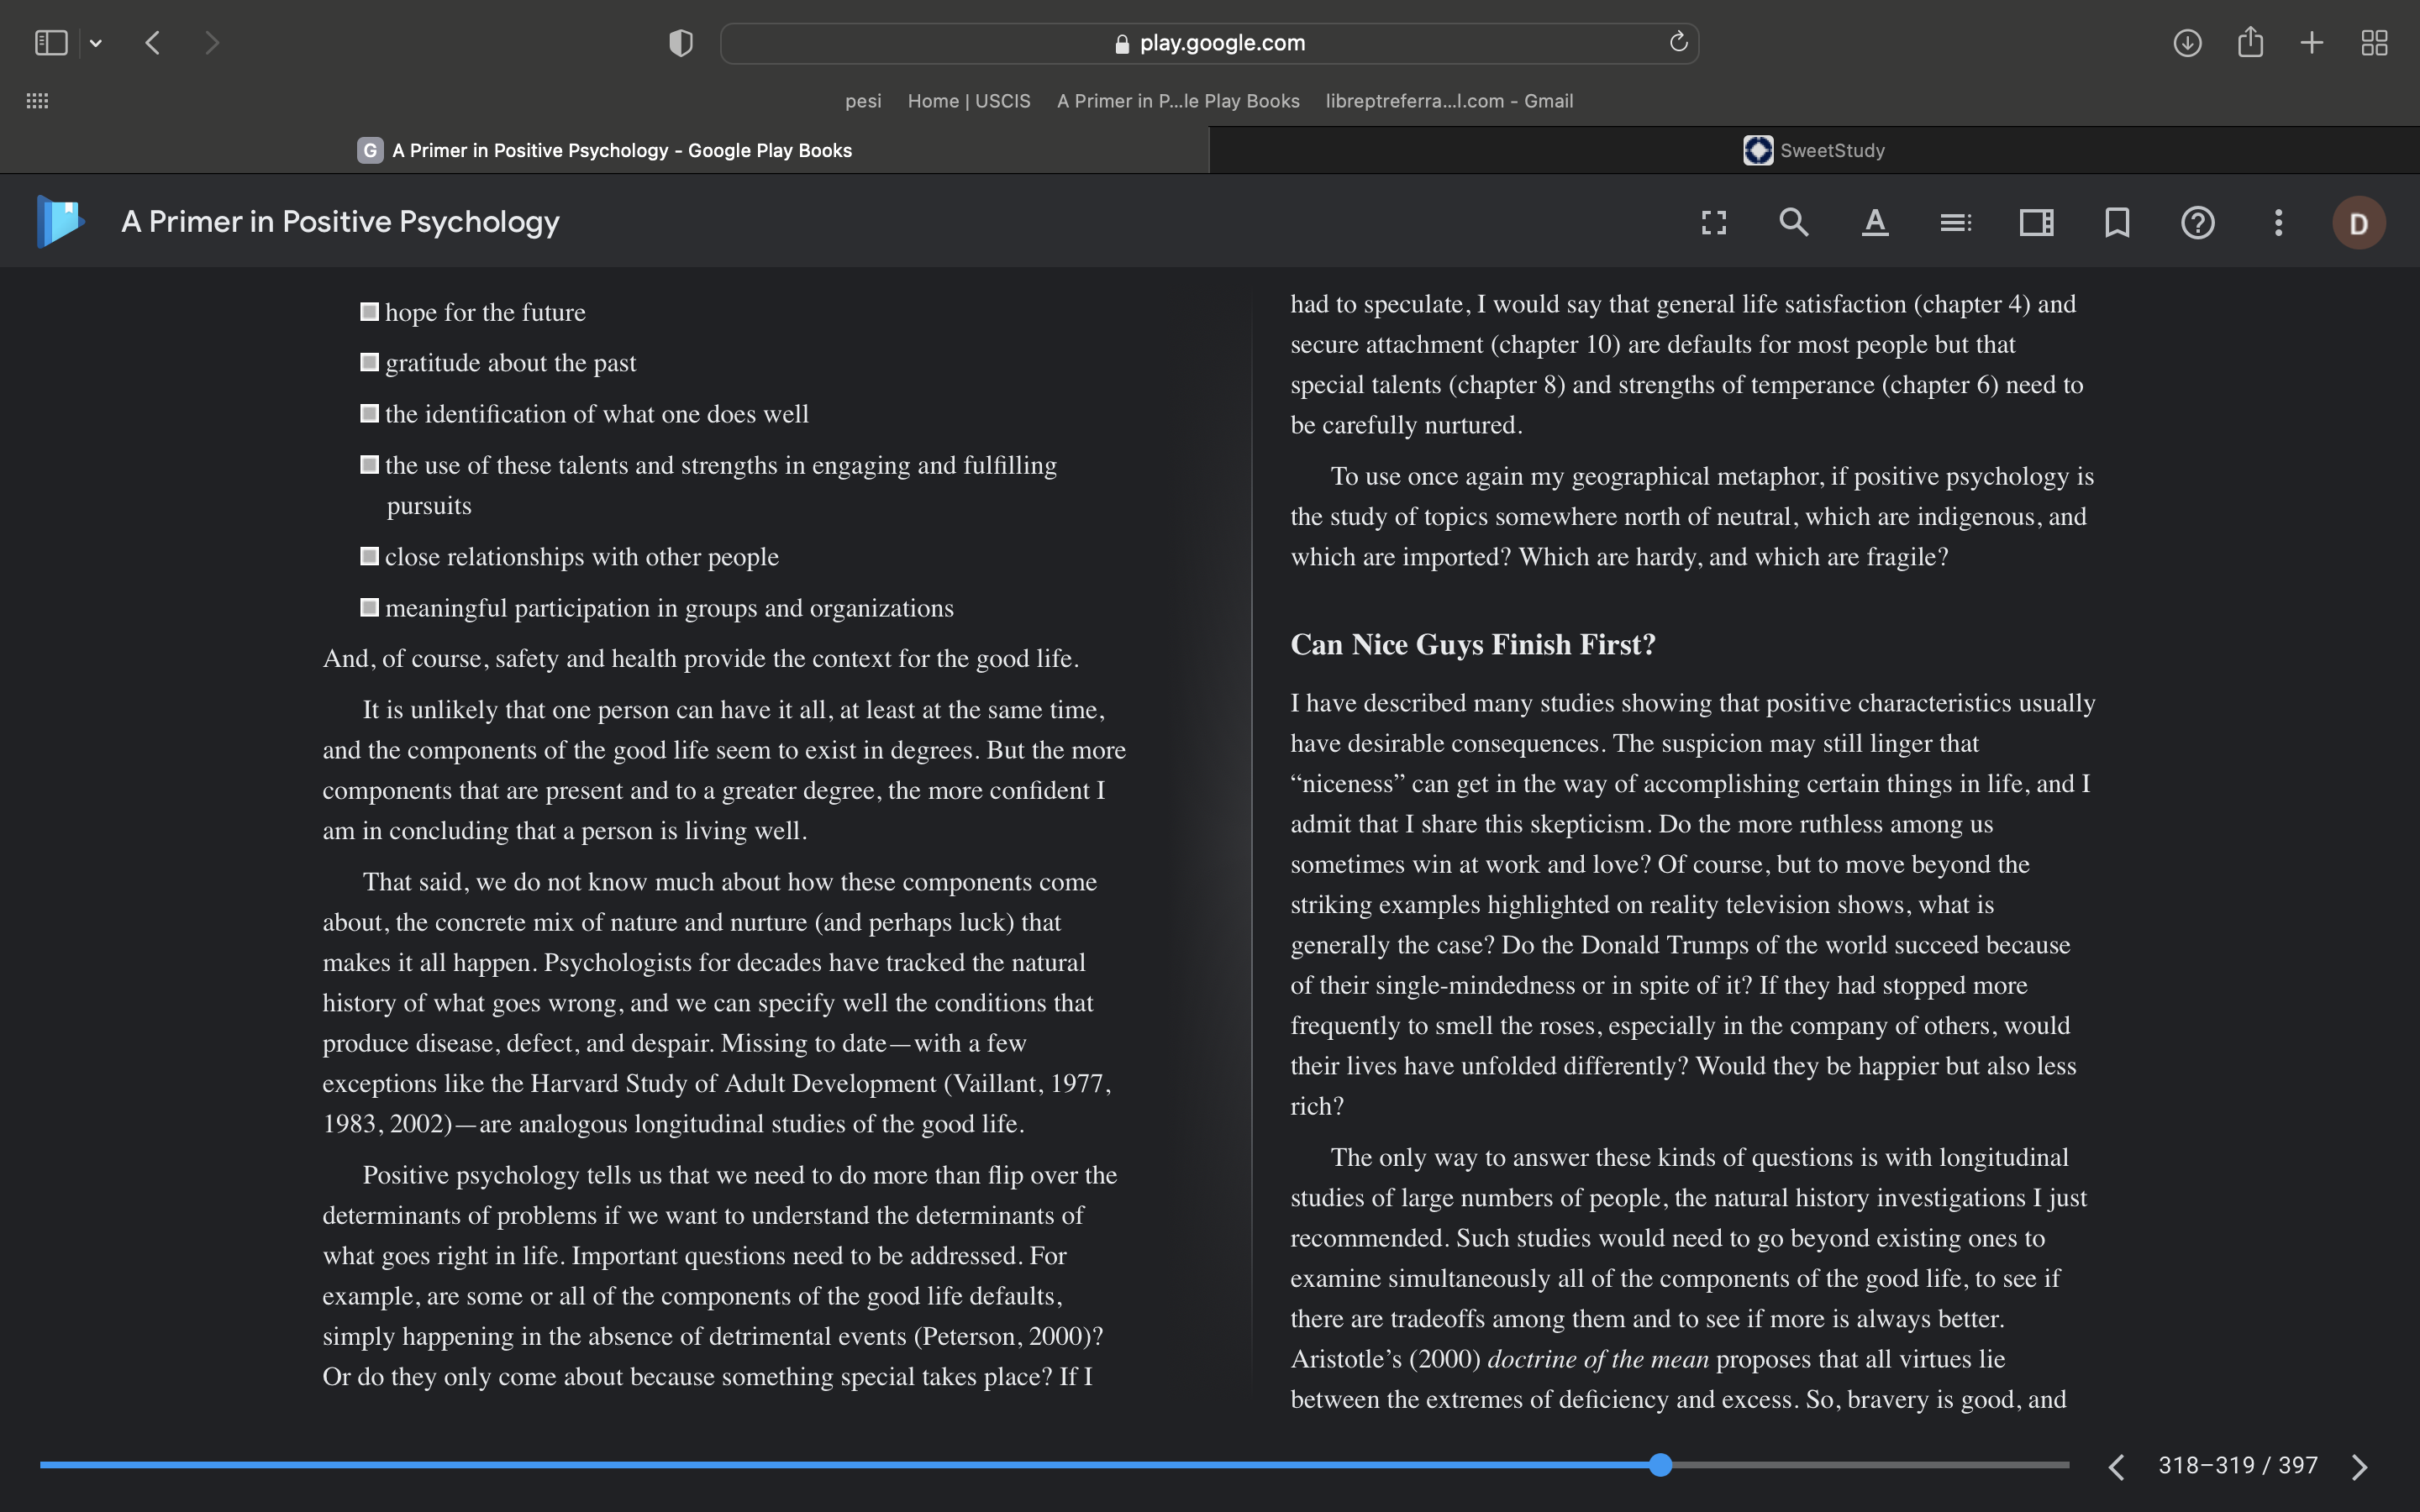Toggle the Safari sidebar
Viewport: 2420px width, 1512px height.
pyautogui.click(x=51, y=43)
